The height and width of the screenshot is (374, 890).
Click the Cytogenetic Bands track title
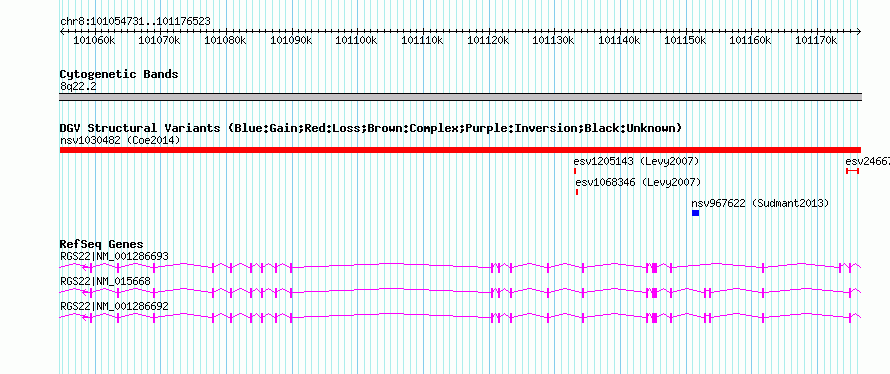pos(119,74)
